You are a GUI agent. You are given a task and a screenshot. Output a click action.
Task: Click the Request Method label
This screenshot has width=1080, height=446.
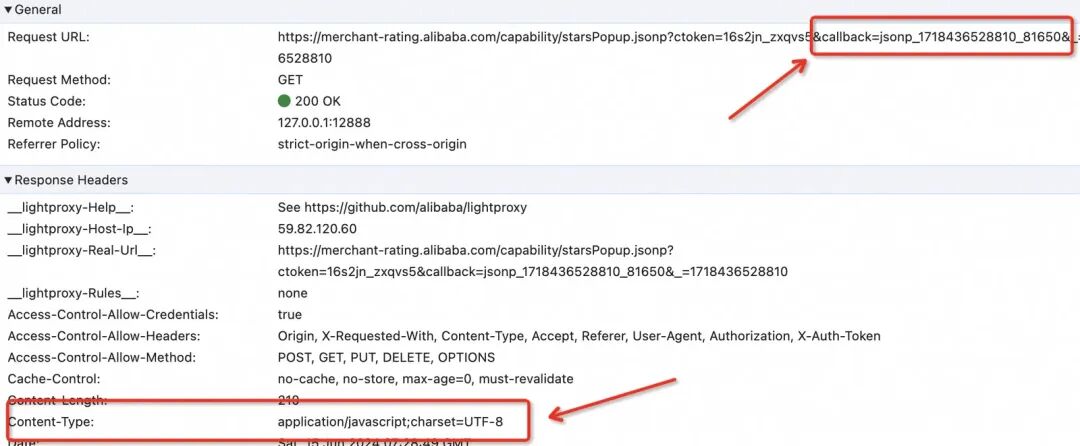[59, 80]
